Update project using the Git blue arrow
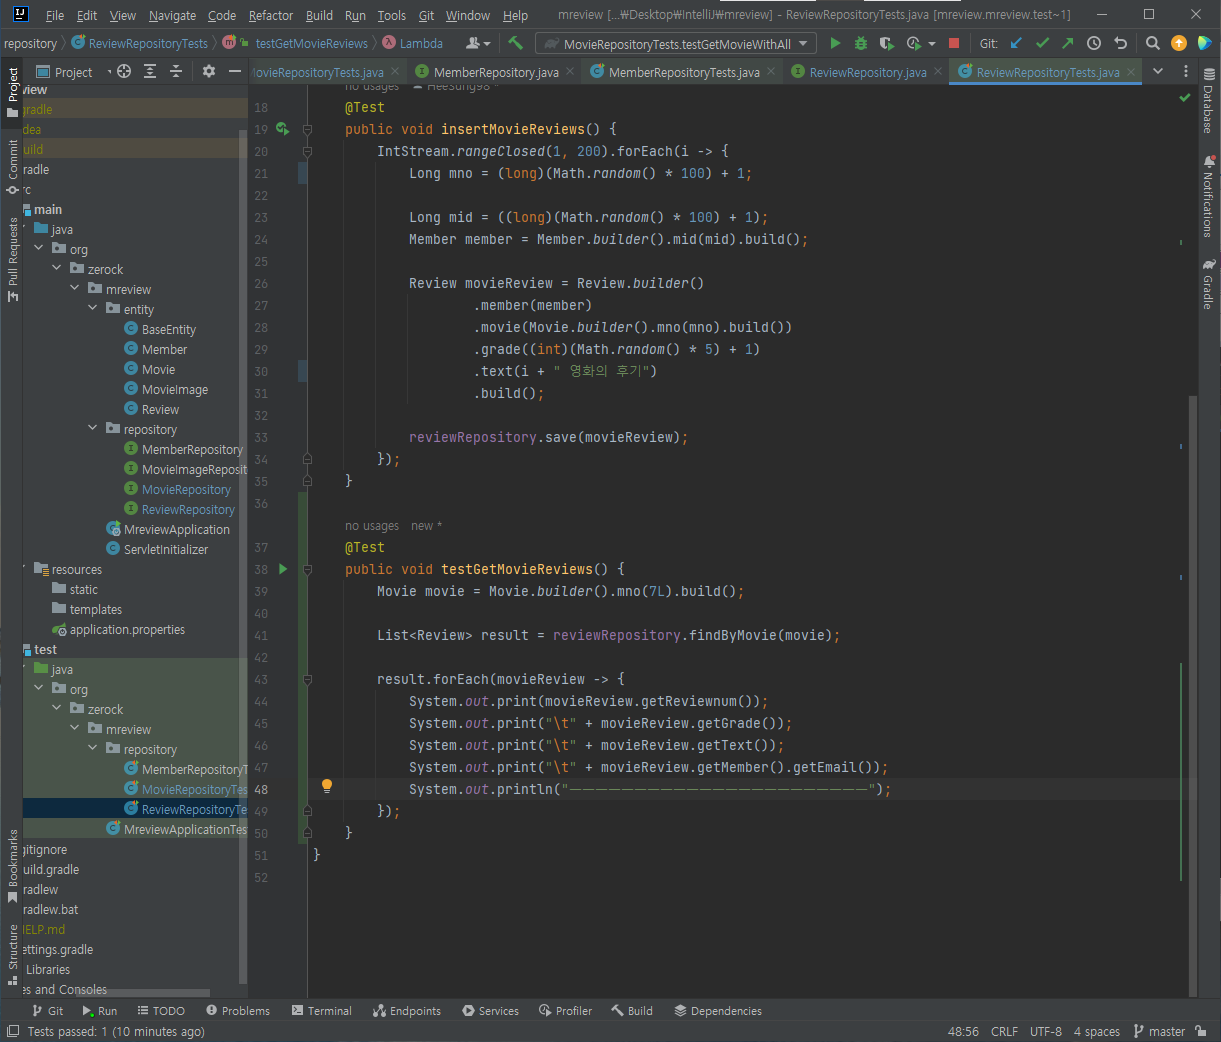The width and height of the screenshot is (1221, 1042). pos(1016,43)
